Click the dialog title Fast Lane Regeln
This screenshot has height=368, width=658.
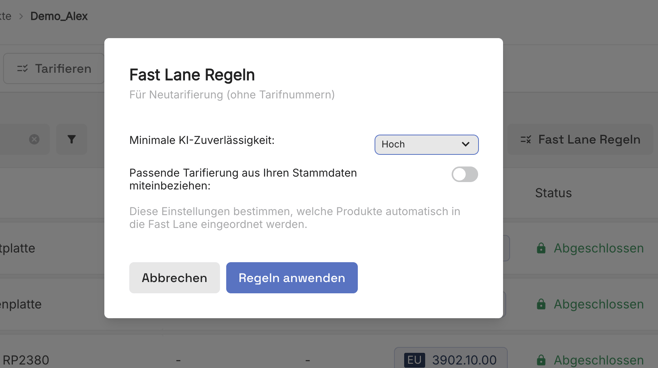pos(192,75)
